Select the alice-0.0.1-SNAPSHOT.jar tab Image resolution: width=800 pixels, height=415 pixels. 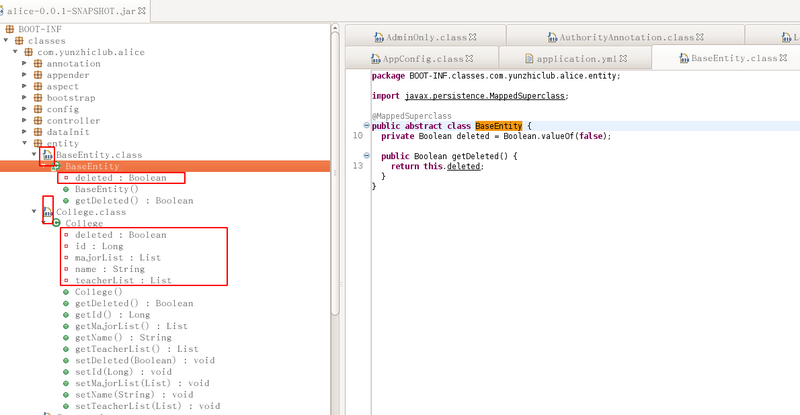click(74, 11)
